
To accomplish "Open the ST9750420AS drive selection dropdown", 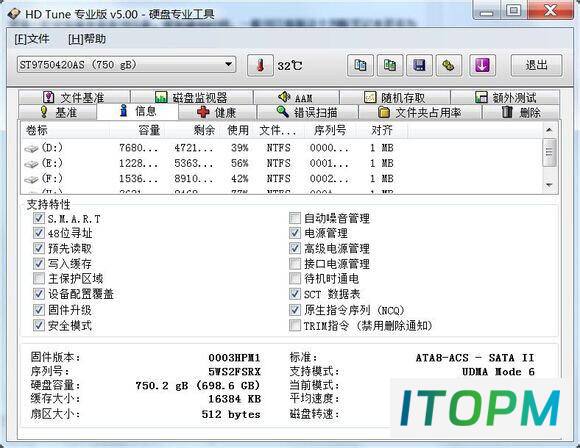I will coord(126,65).
